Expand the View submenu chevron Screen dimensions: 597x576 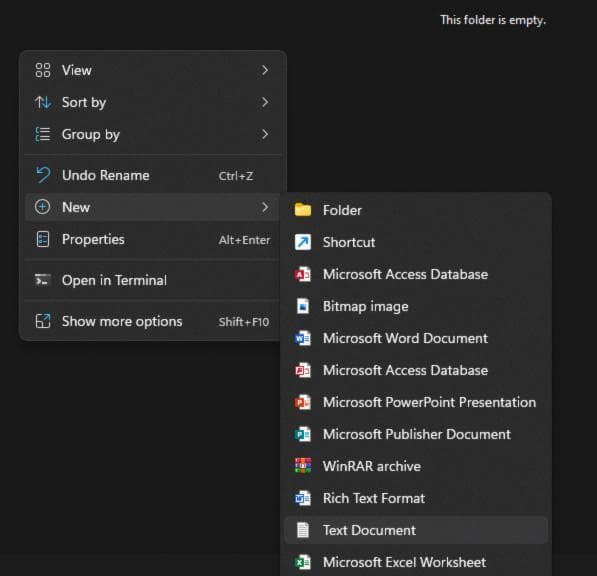pos(265,70)
